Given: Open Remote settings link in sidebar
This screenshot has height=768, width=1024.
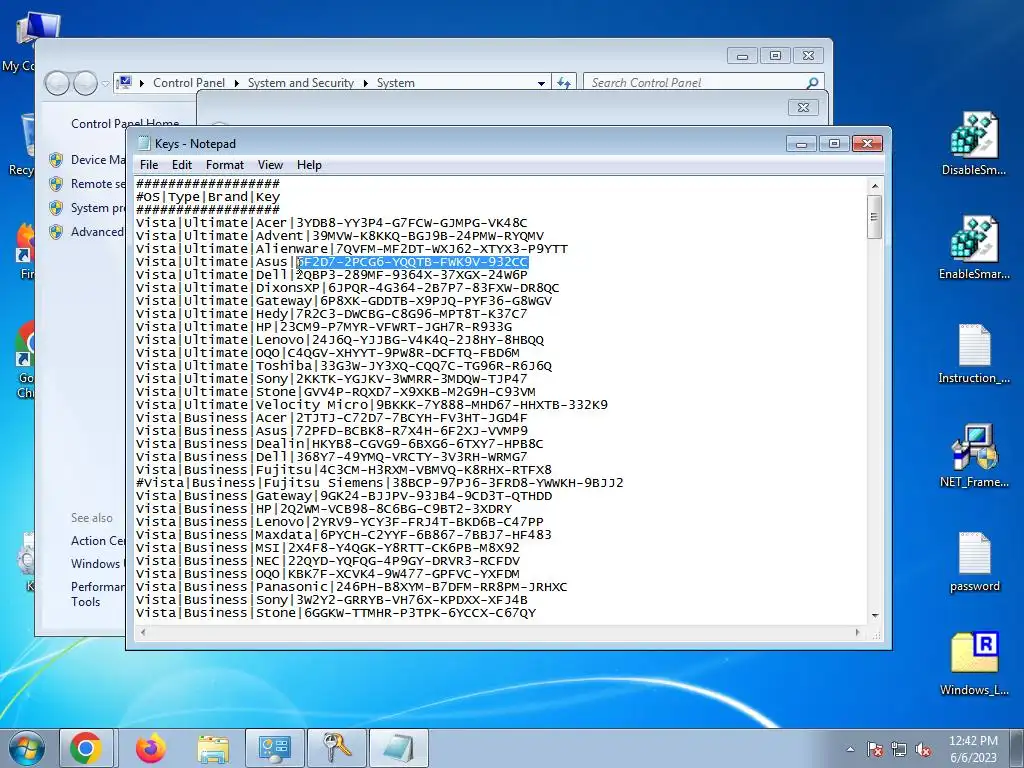Looking at the screenshot, I should click(99, 184).
